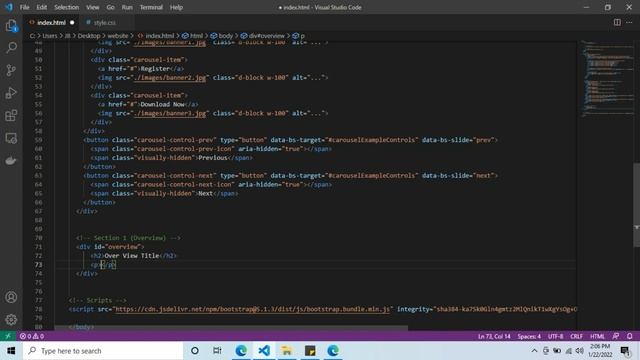Open the Search view
The height and width of the screenshot is (360, 640).
11,48
